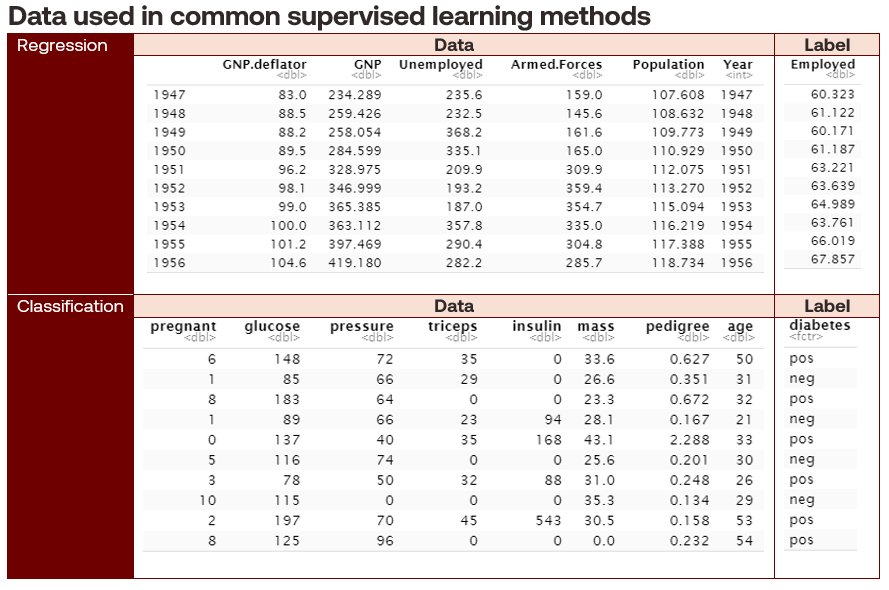Select the pregnant column header
889x590 pixels.
(183, 326)
